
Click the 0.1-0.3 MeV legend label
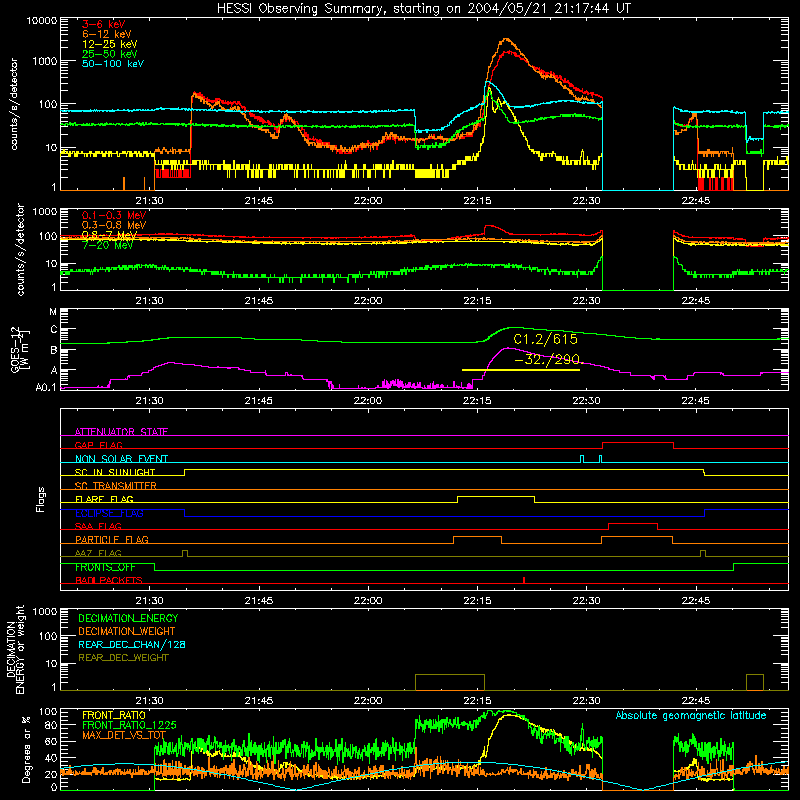click(114, 215)
